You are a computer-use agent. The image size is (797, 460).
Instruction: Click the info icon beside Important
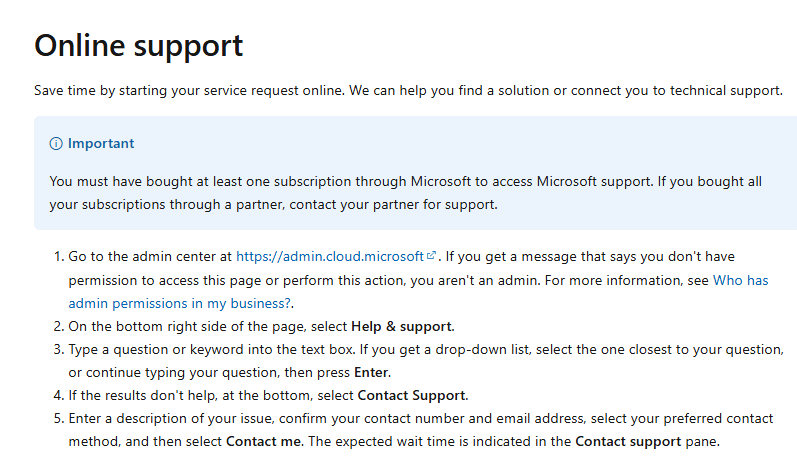[56, 144]
